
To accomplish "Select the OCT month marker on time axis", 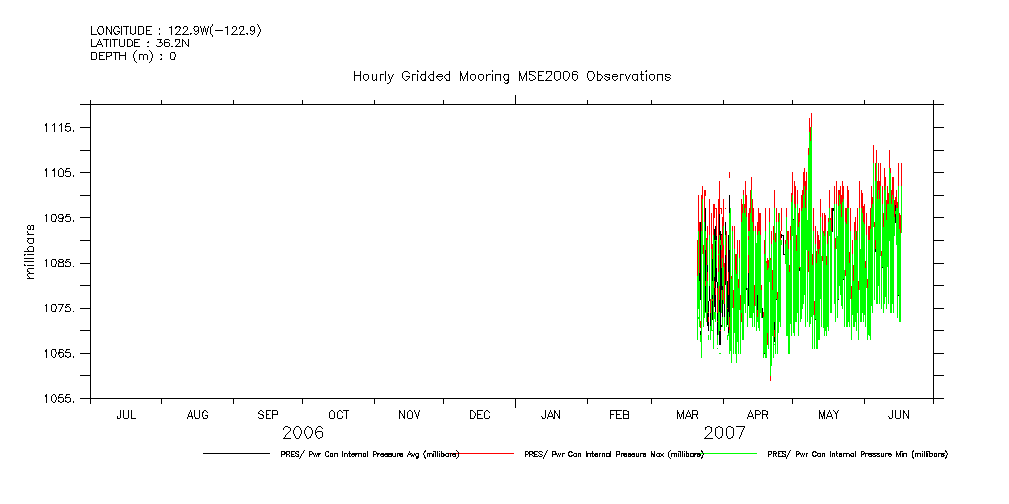I will coord(339,415).
